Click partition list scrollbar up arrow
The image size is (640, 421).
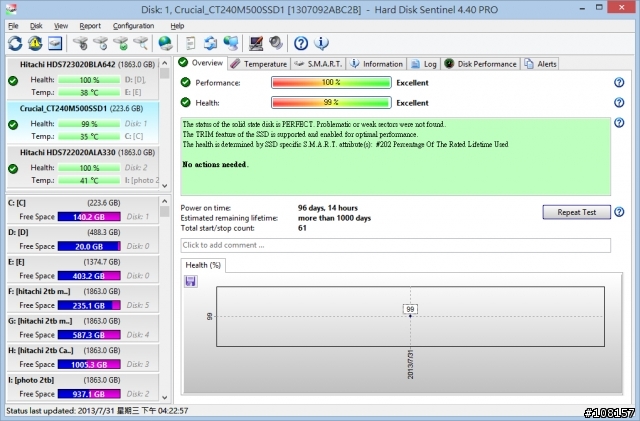(x=164, y=201)
